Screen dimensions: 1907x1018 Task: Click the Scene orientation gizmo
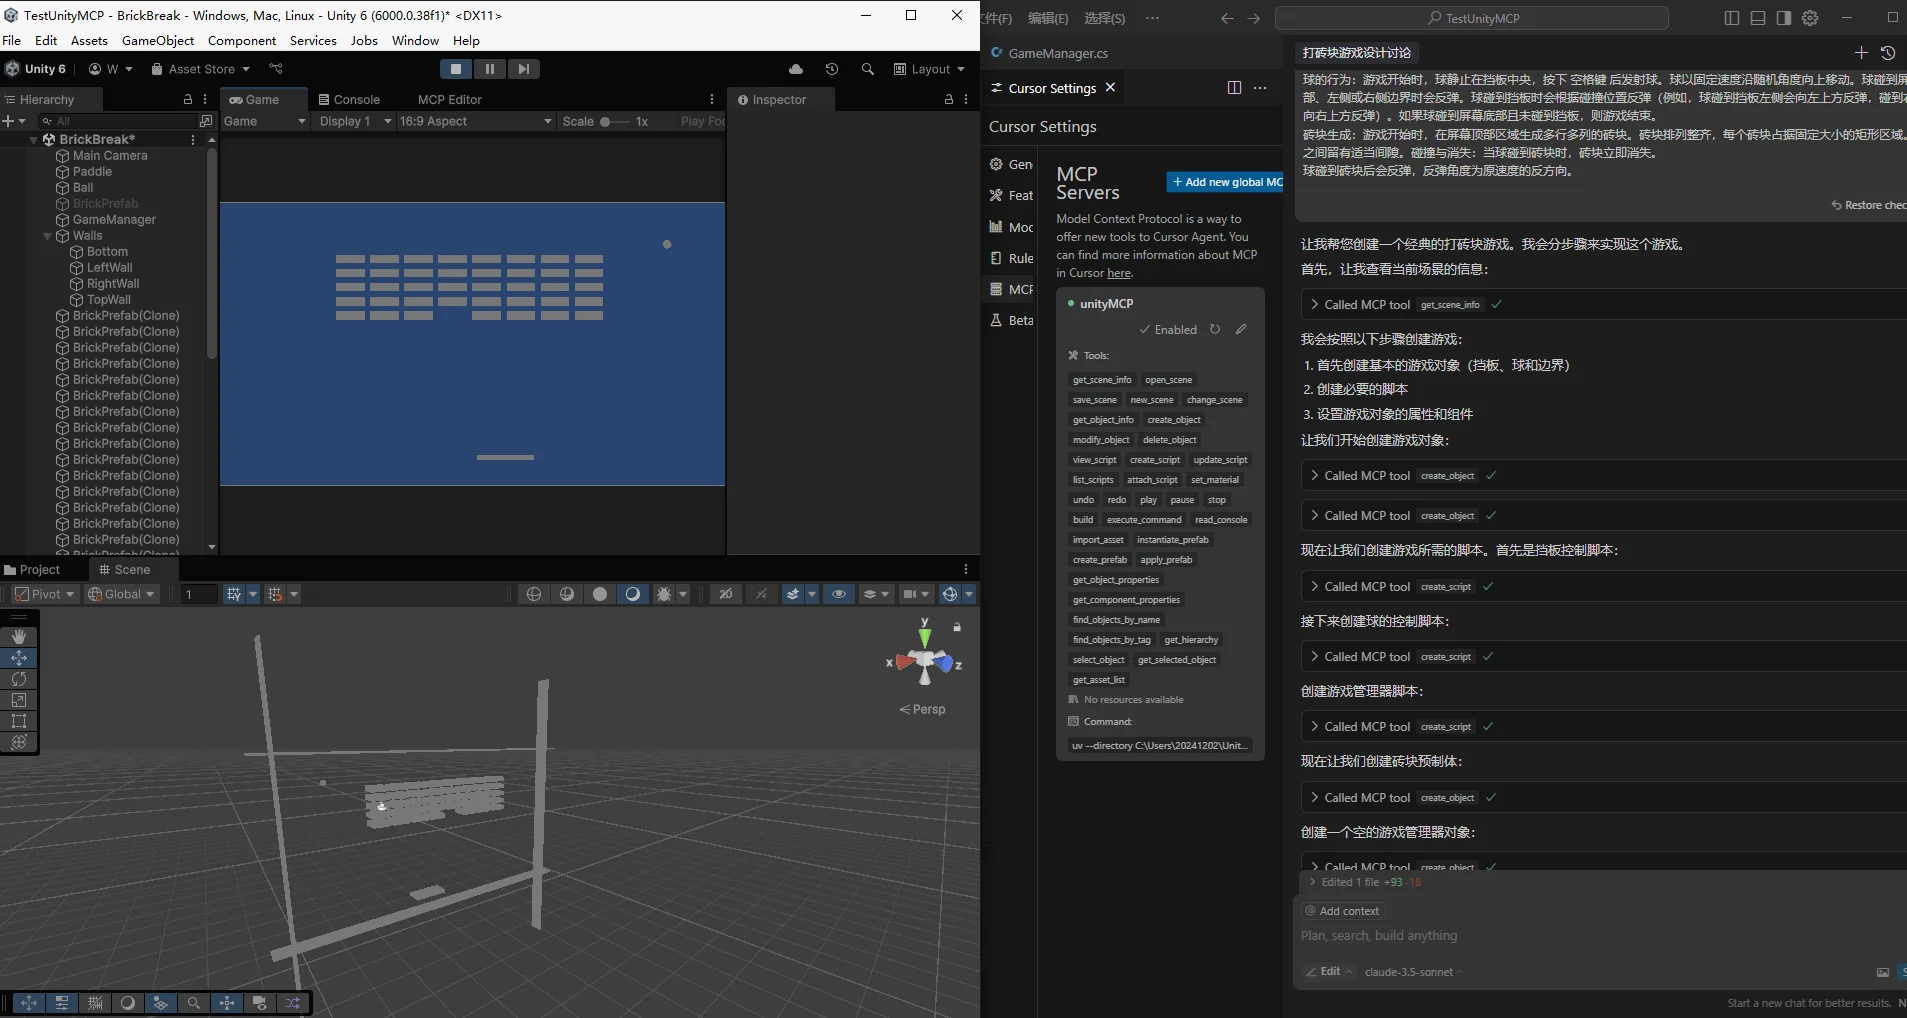tap(925, 660)
